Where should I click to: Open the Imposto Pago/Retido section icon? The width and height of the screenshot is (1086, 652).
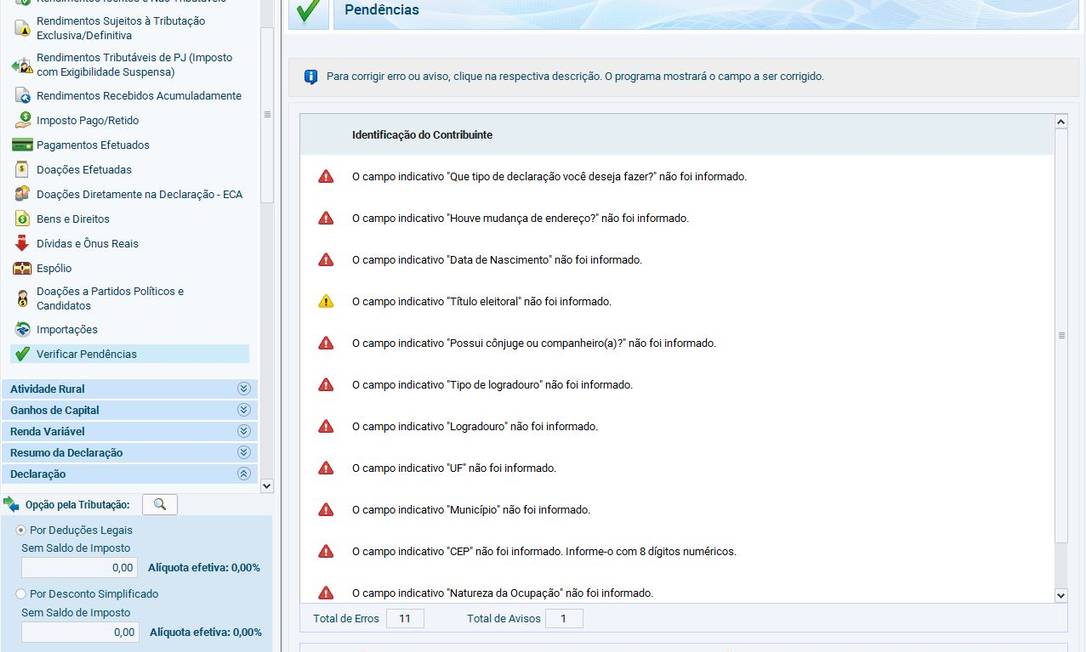(24, 119)
